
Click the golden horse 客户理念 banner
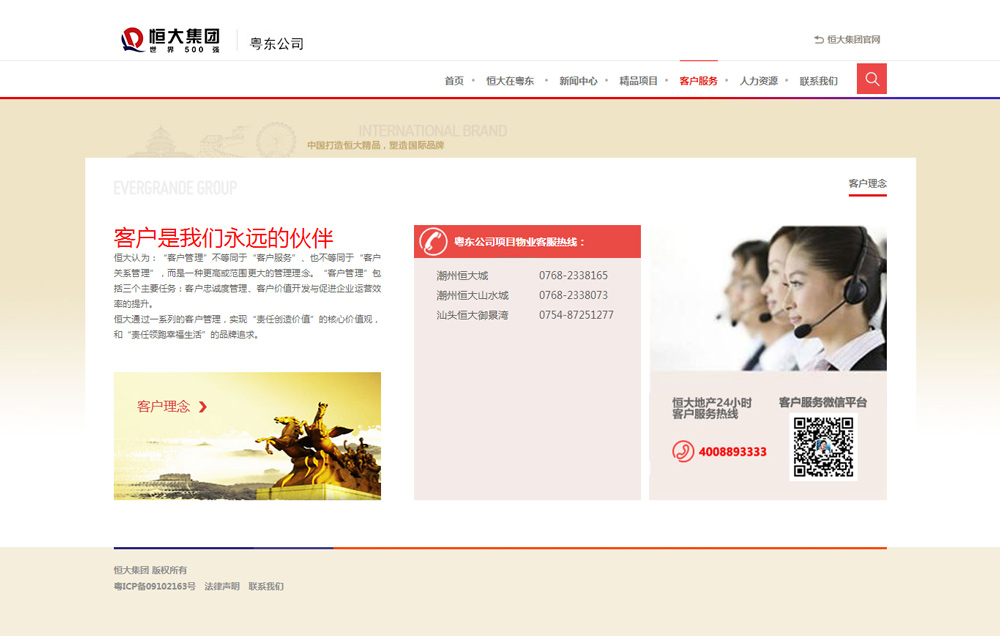pyautogui.click(x=247, y=436)
